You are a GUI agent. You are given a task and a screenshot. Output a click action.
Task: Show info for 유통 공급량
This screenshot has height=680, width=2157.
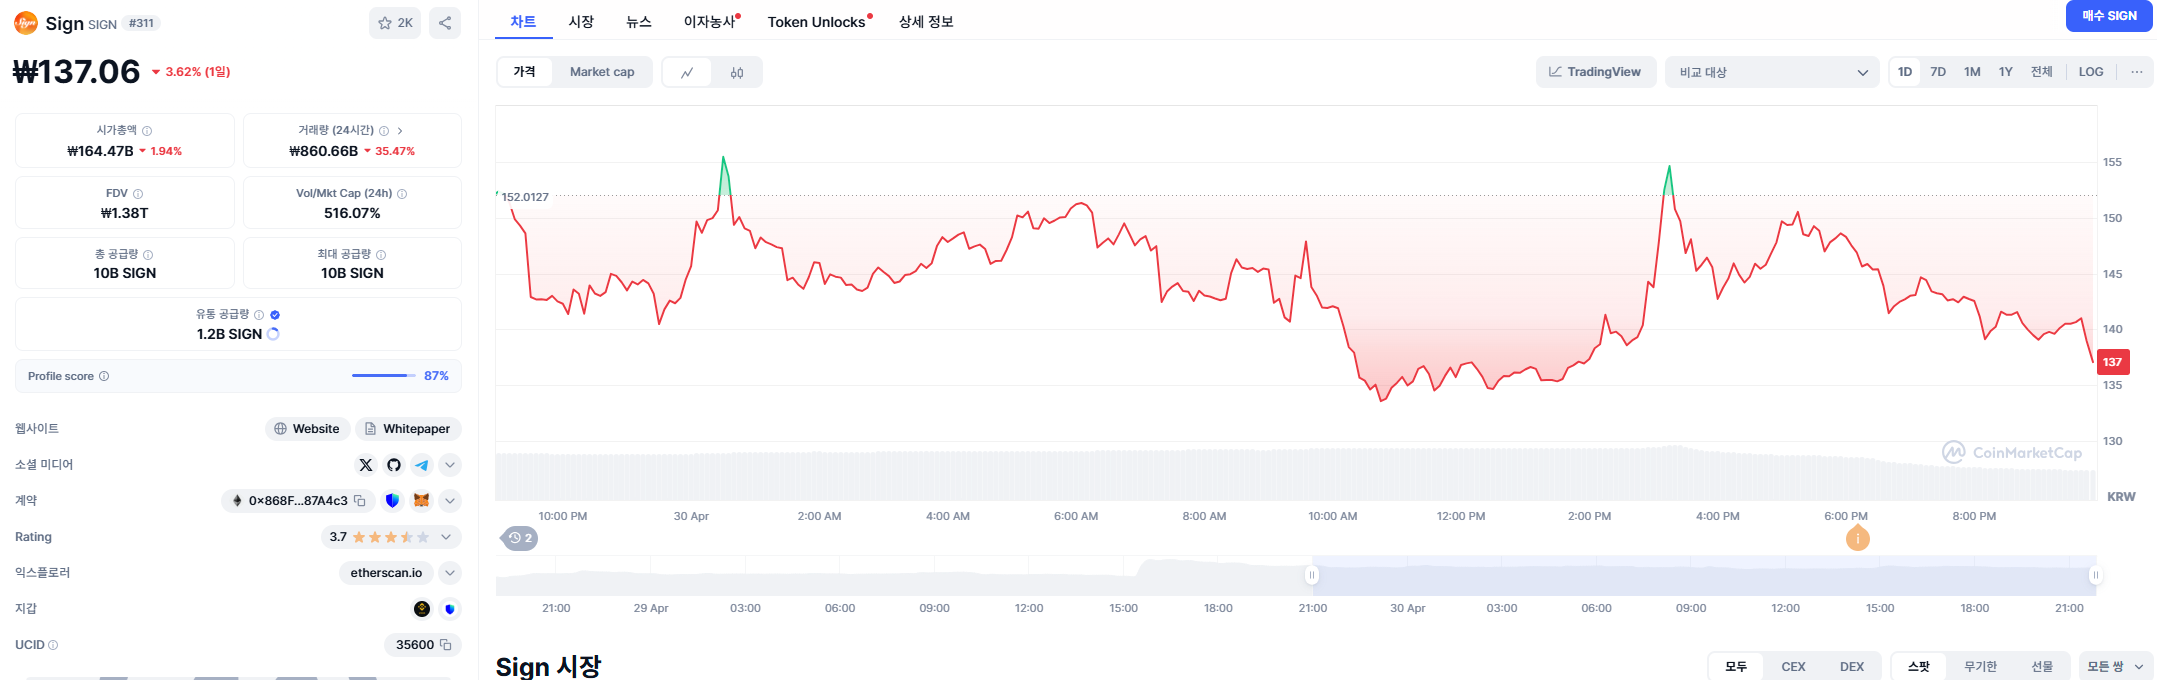(259, 315)
